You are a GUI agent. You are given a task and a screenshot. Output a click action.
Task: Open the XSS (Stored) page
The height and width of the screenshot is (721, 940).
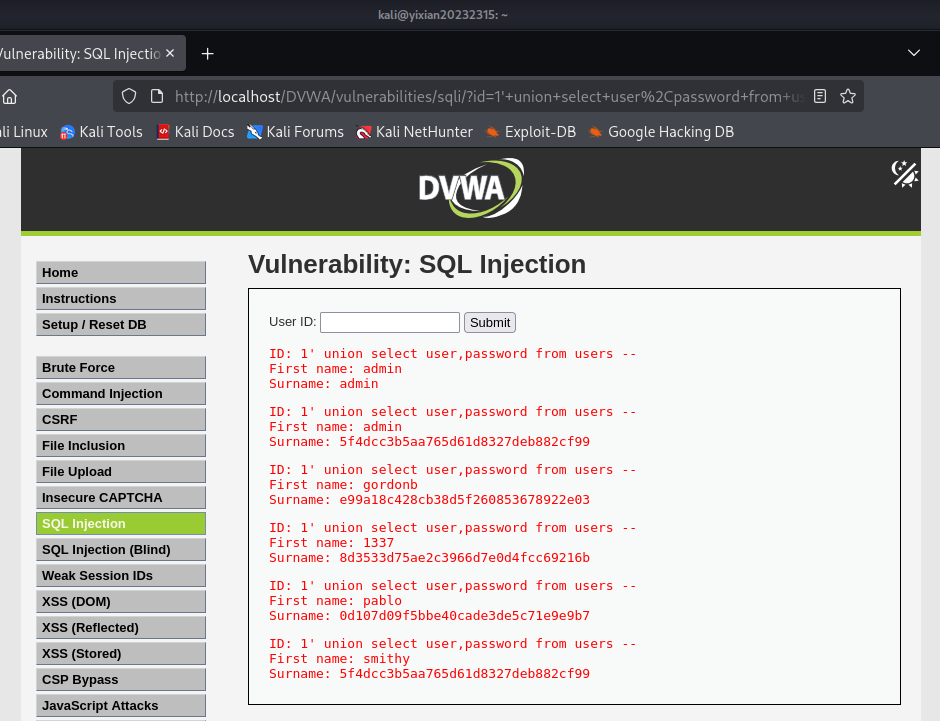[120, 653]
